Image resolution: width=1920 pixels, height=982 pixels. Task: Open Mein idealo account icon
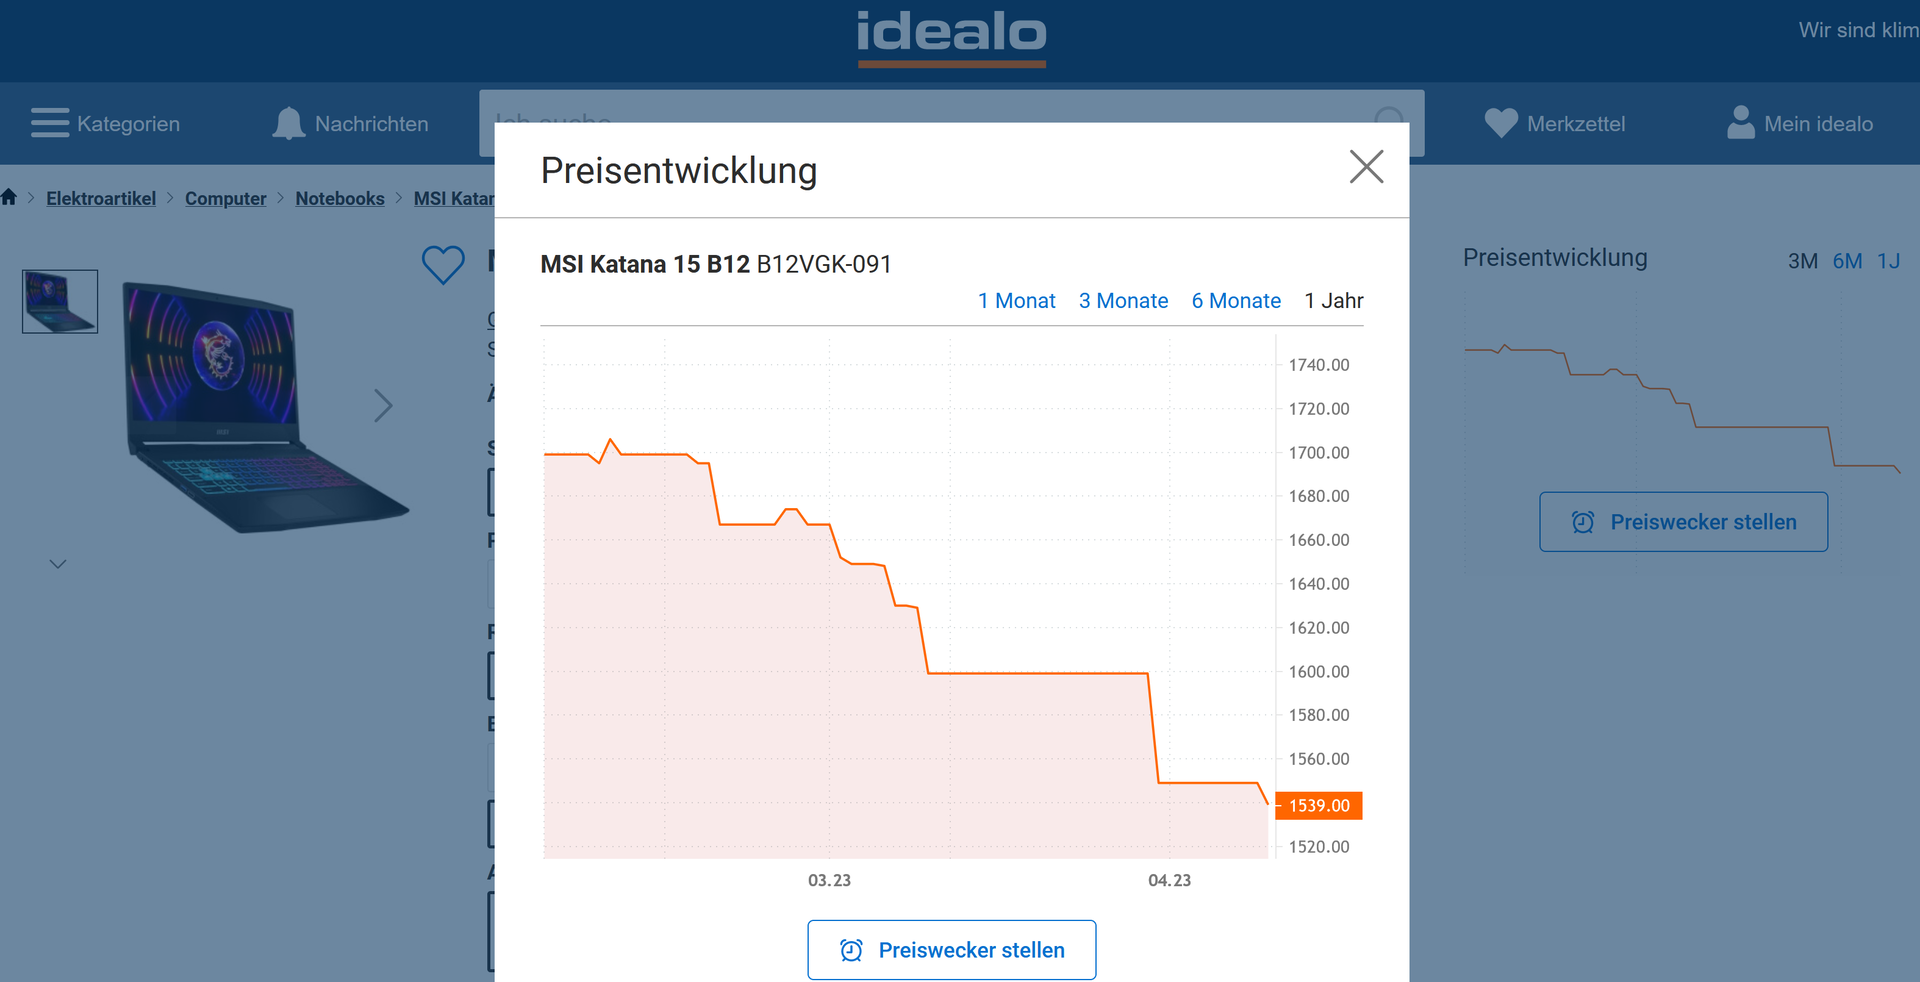(x=1740, y=123)
